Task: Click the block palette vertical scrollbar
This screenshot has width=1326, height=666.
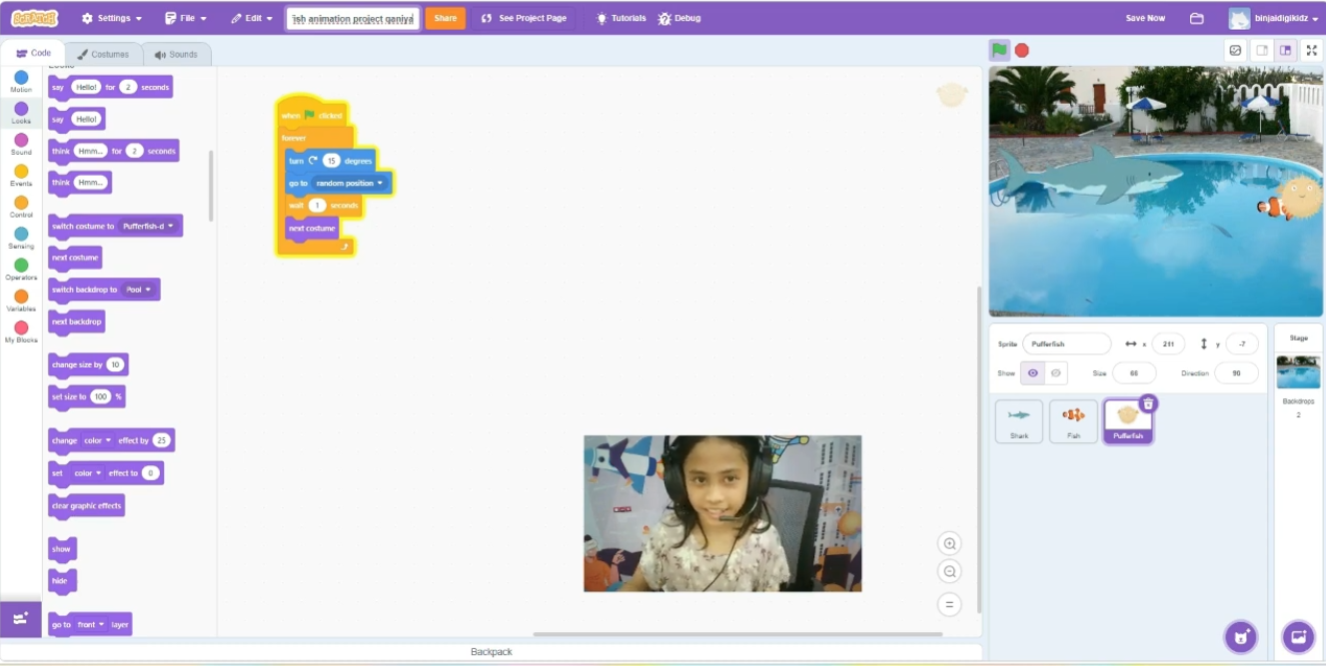Action: tap(210, 186)
